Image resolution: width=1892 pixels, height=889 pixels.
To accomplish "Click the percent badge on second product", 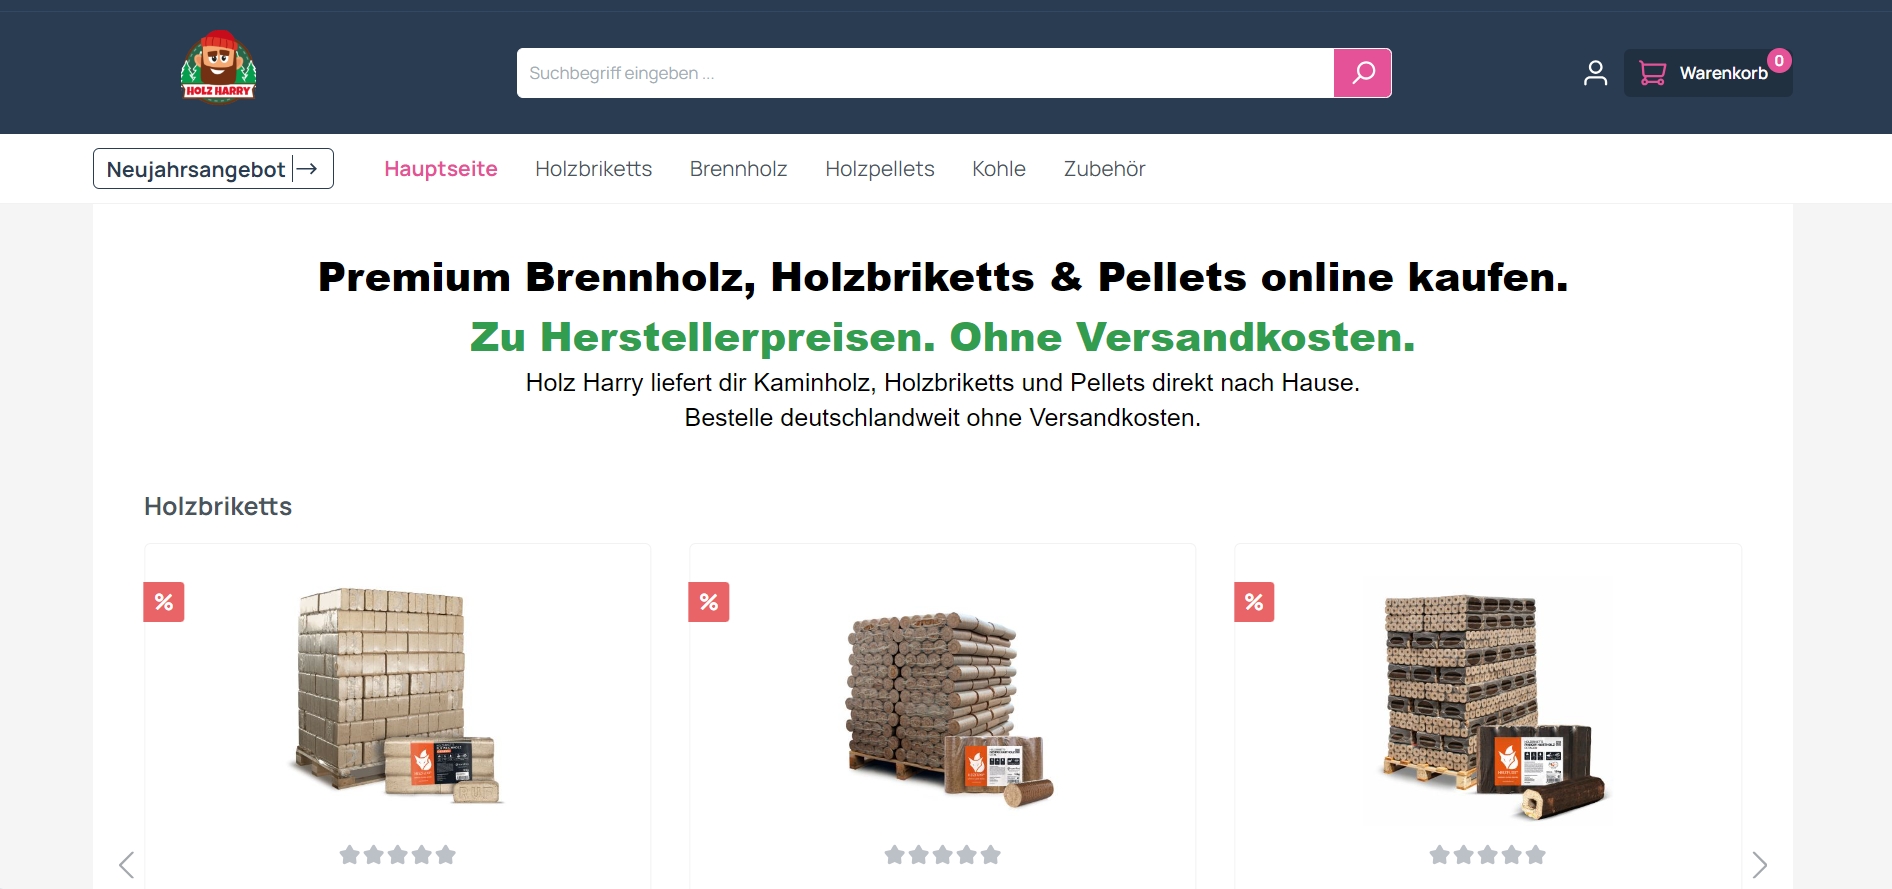I will pos(709,602).
